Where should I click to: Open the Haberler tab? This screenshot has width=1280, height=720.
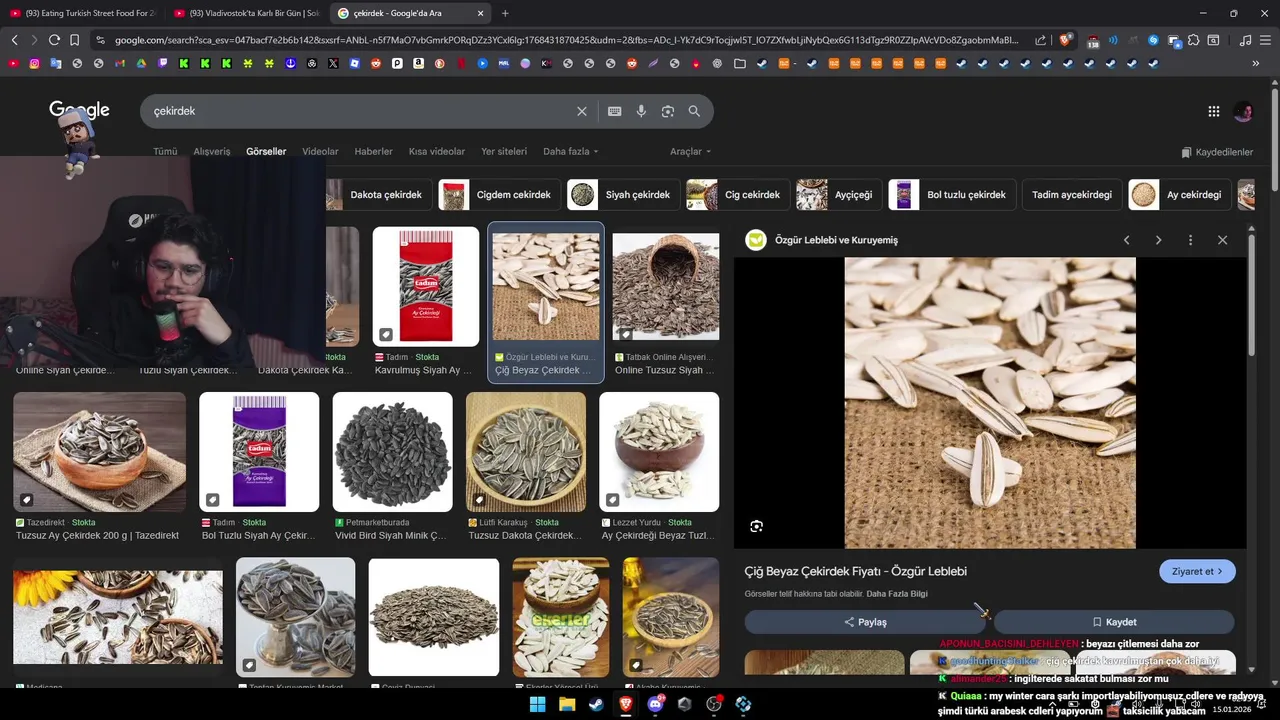(374, 152)
